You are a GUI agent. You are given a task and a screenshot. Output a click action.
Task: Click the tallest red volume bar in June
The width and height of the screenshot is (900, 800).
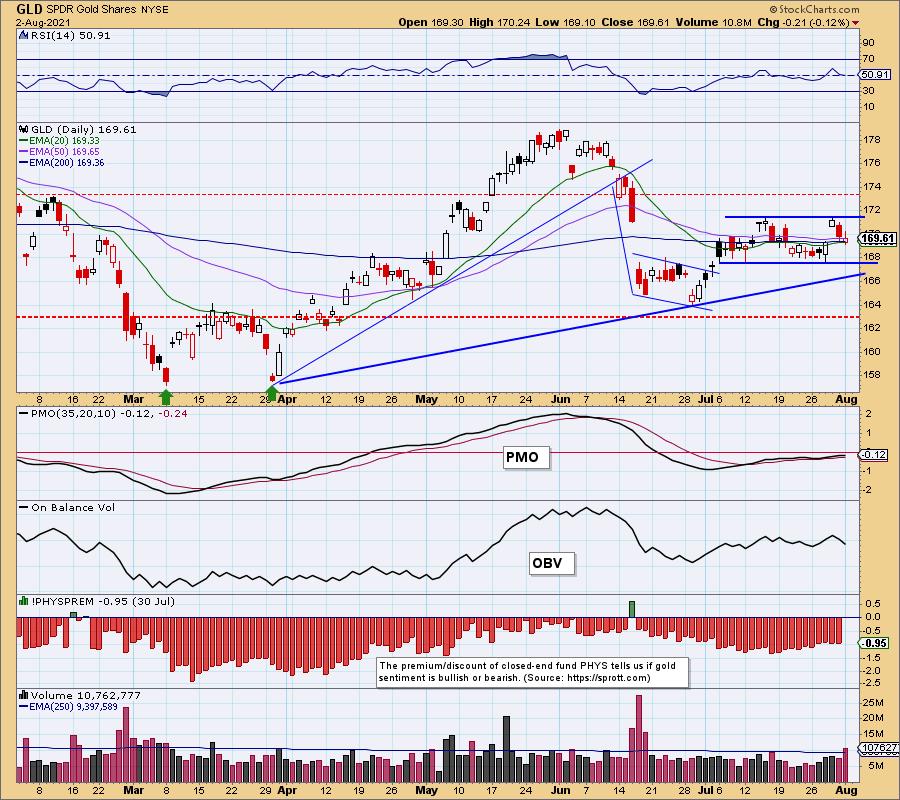(x=639, y=739)
